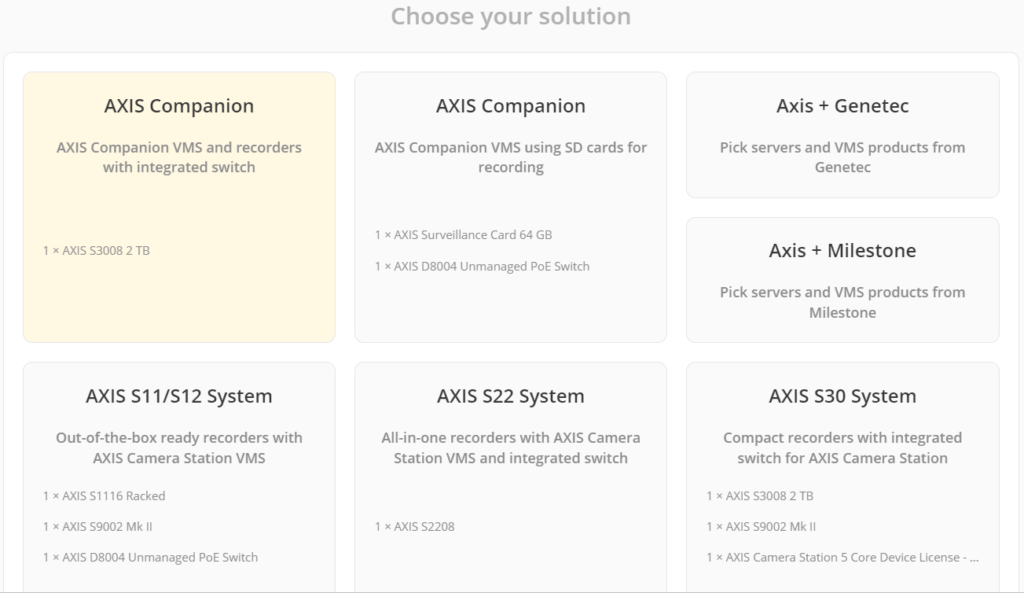Open the AXIS Camera Station 5 Core Device License

click(841, 557)
